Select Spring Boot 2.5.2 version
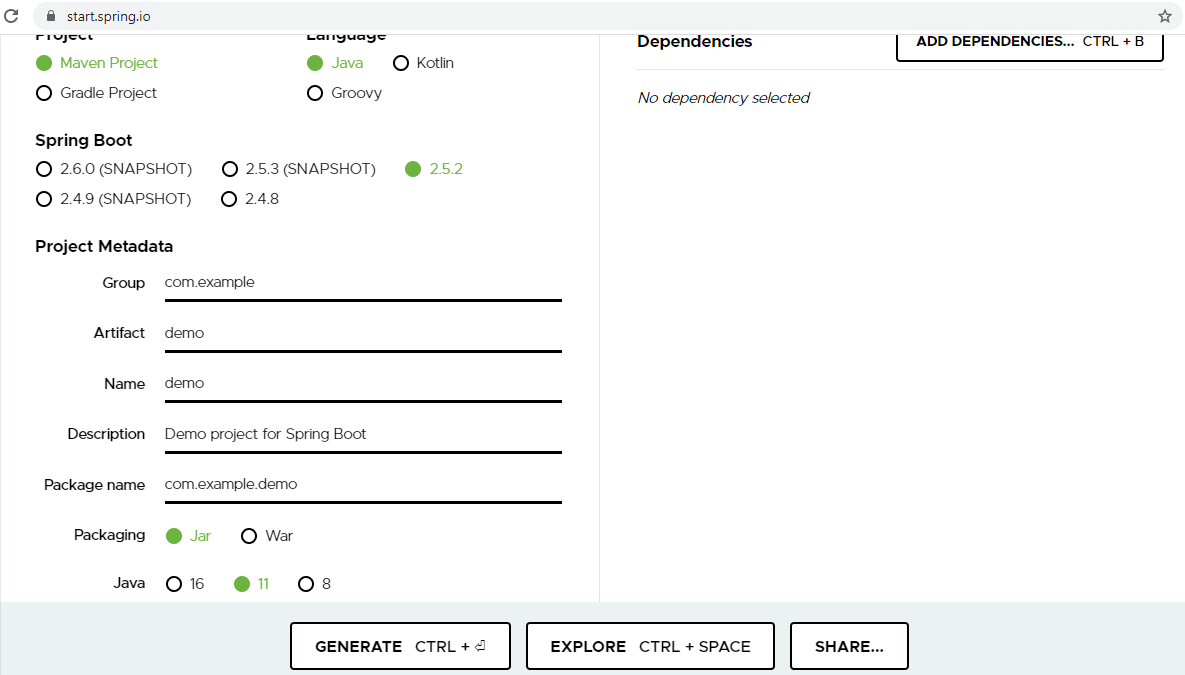This screenshot has width=1185, height=675. 434,169
